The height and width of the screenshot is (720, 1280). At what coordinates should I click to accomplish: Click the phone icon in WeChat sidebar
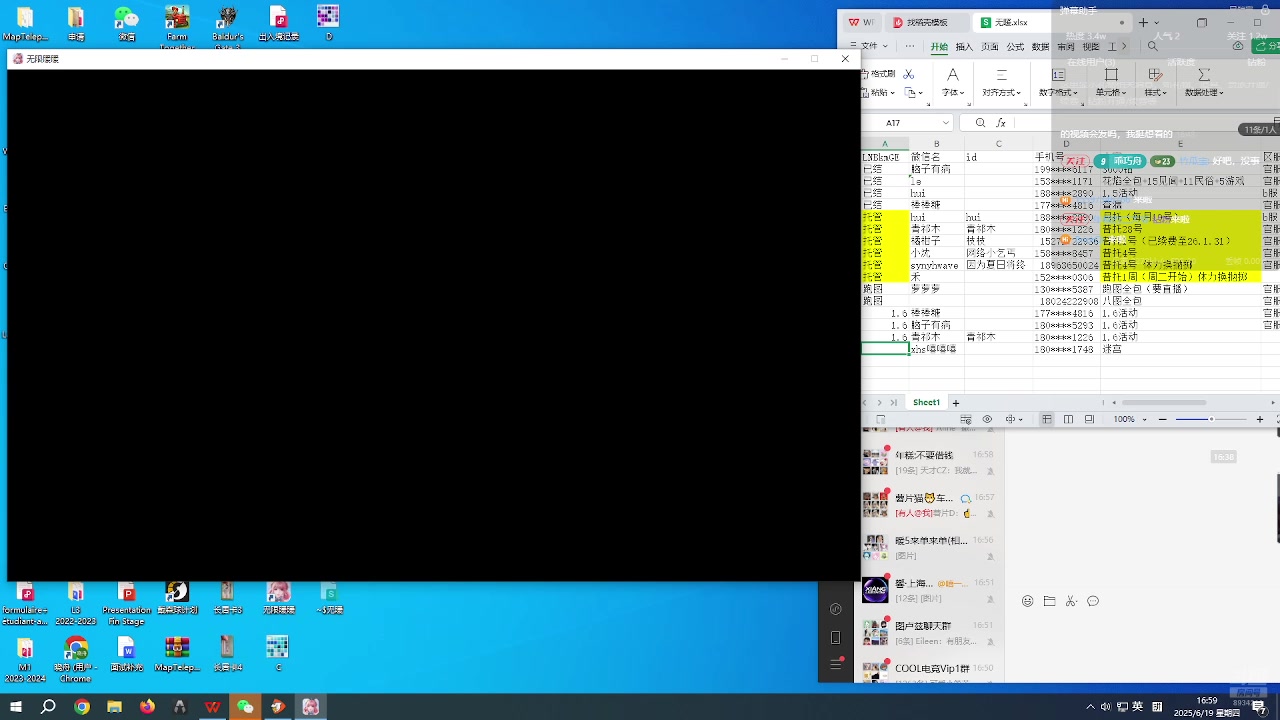coord(836,637)
